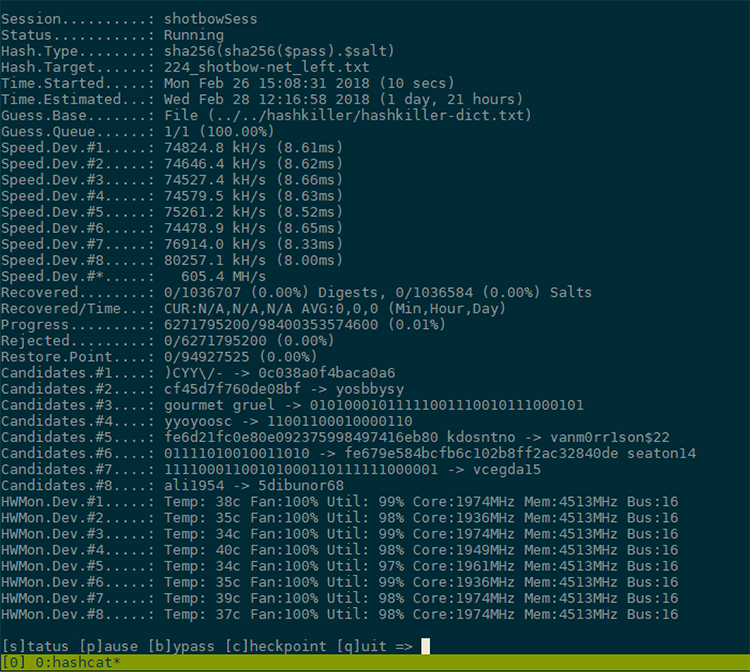Screen dimensions: 750x672
Task: Click the Time.Estimated line with Wed Feb 28
Action: pyautogui.click(x=342, y=99)
